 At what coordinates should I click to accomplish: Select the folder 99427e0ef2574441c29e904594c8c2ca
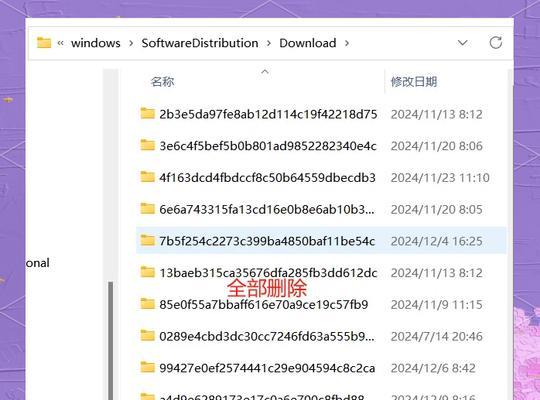pyautogui.click(x=321, y=368)
